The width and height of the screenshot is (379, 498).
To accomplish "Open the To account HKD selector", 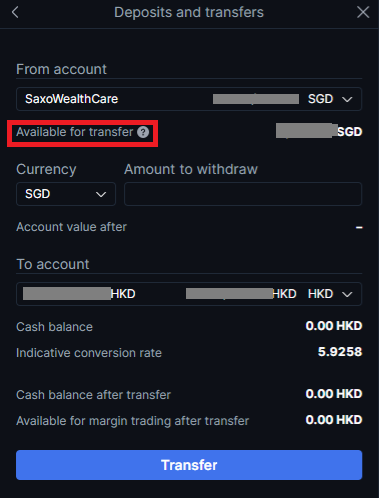I will click(189, 294).
